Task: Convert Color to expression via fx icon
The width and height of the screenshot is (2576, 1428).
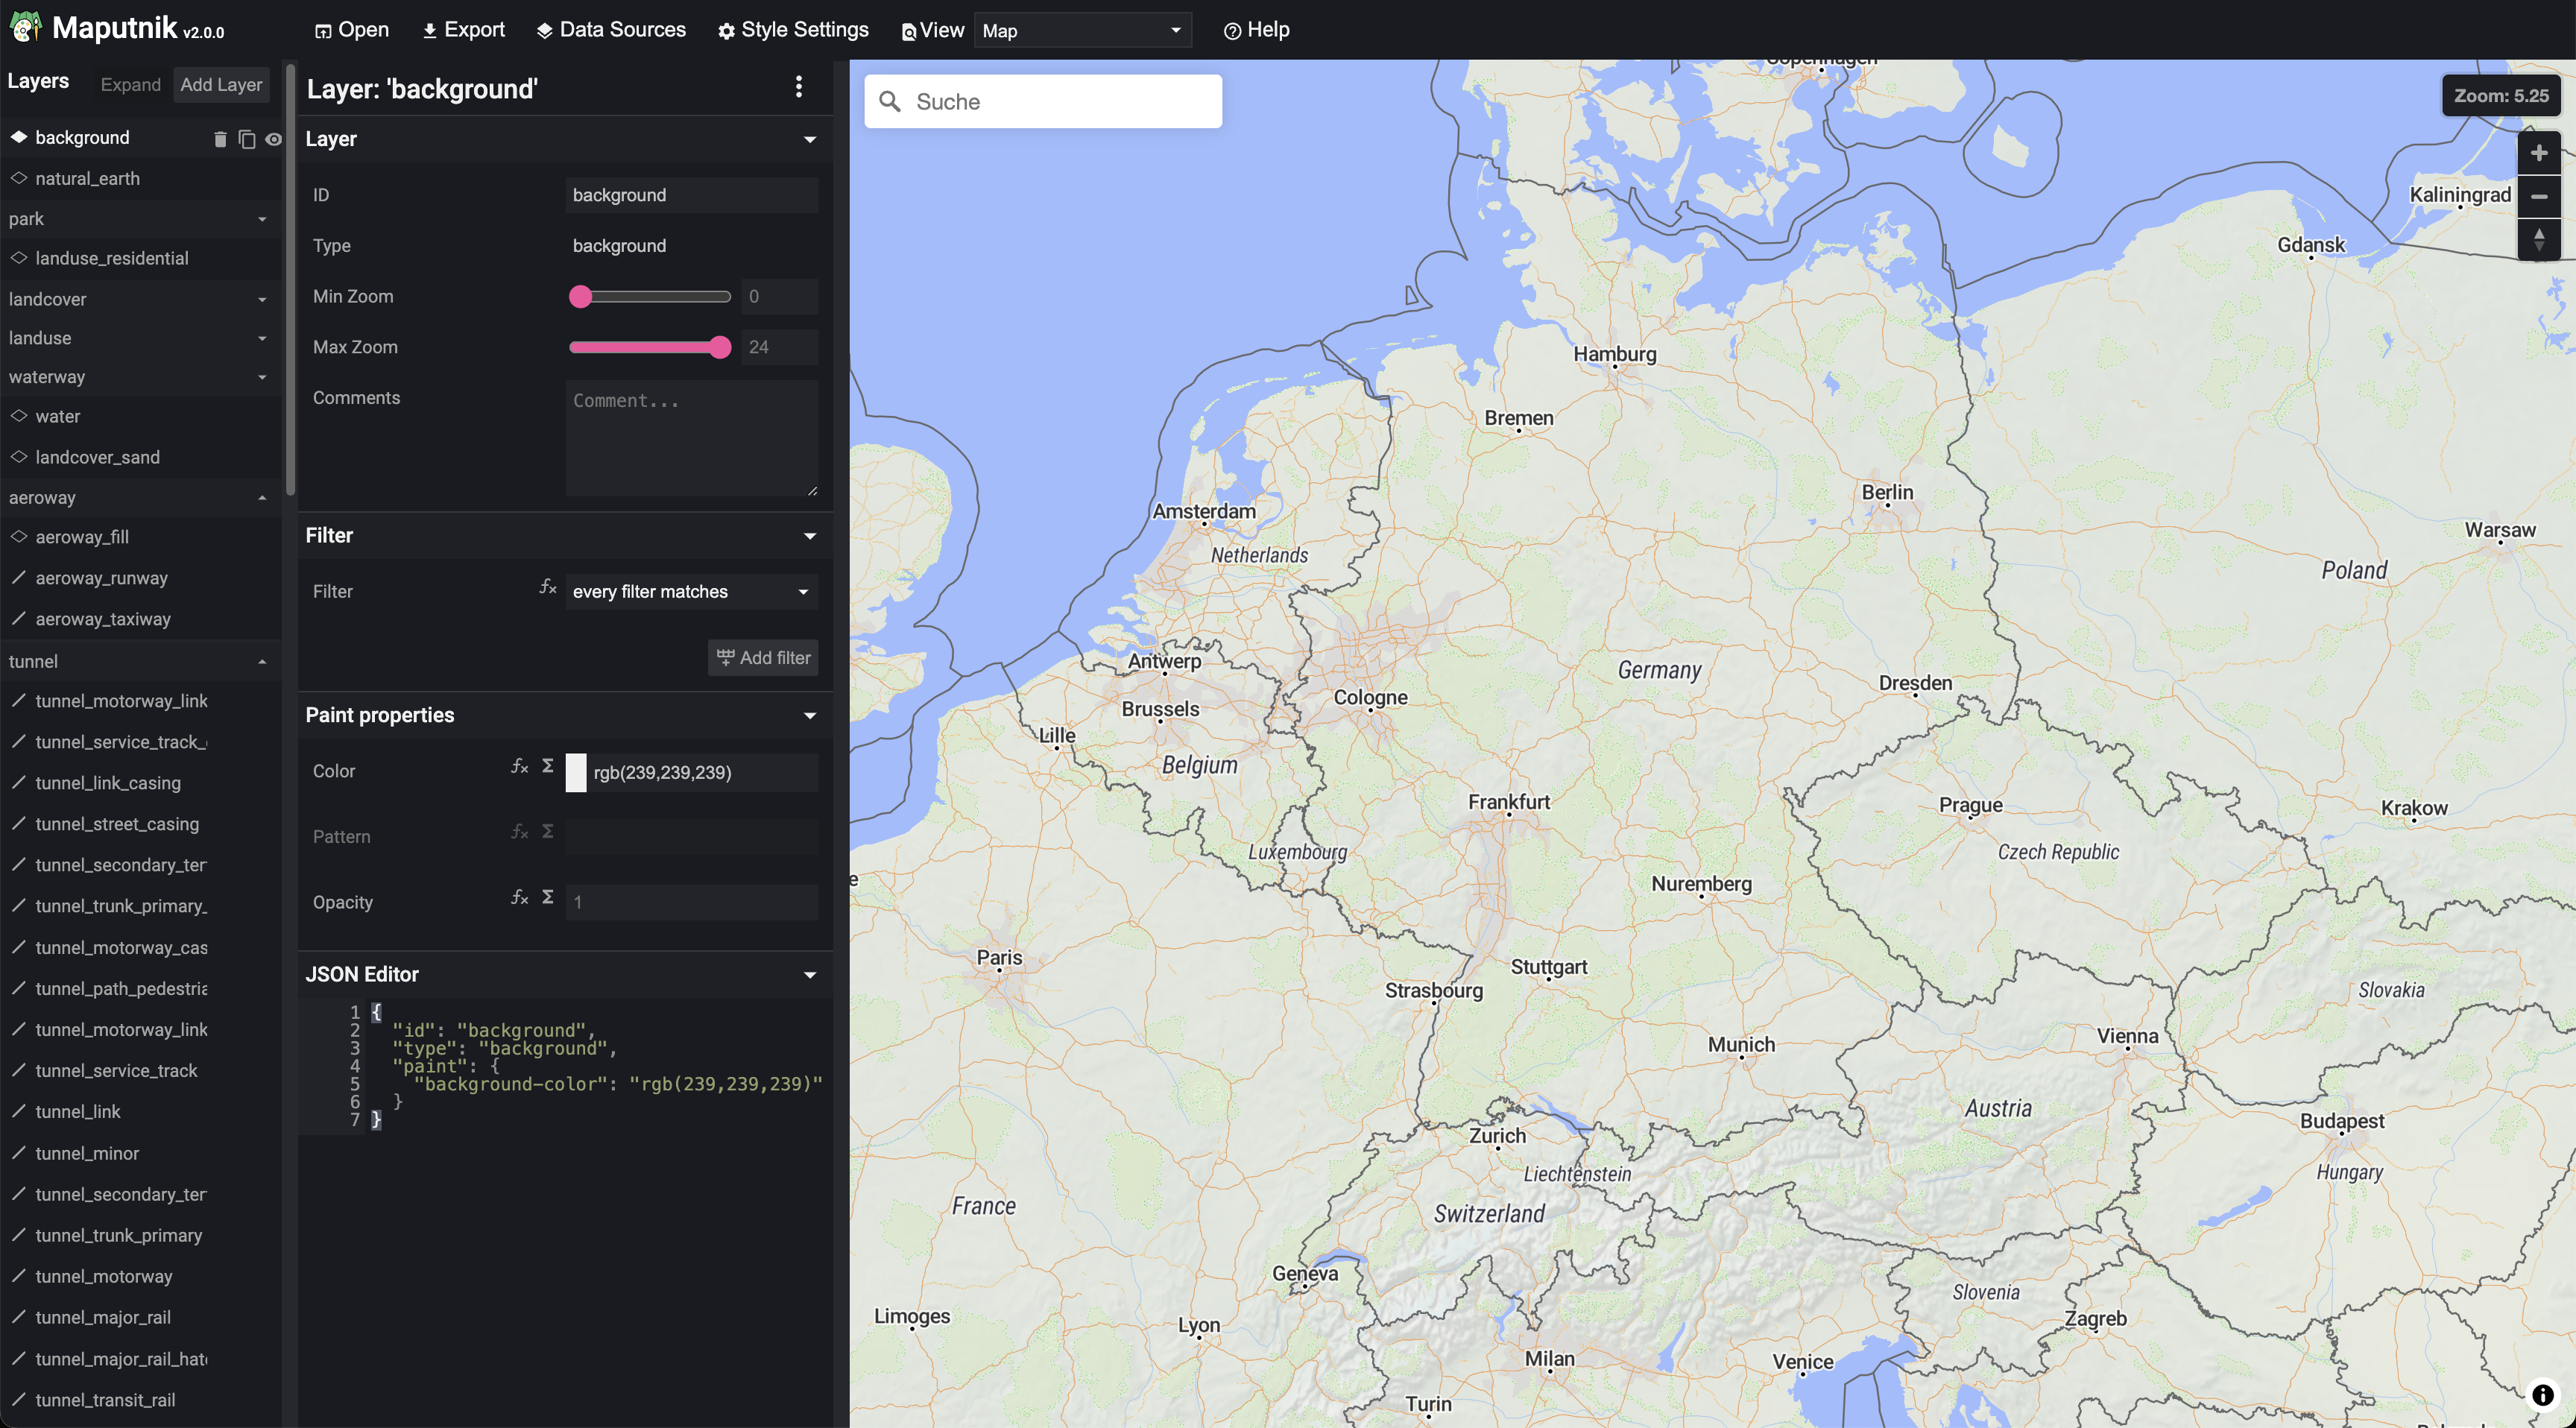Action: (520, 767)
